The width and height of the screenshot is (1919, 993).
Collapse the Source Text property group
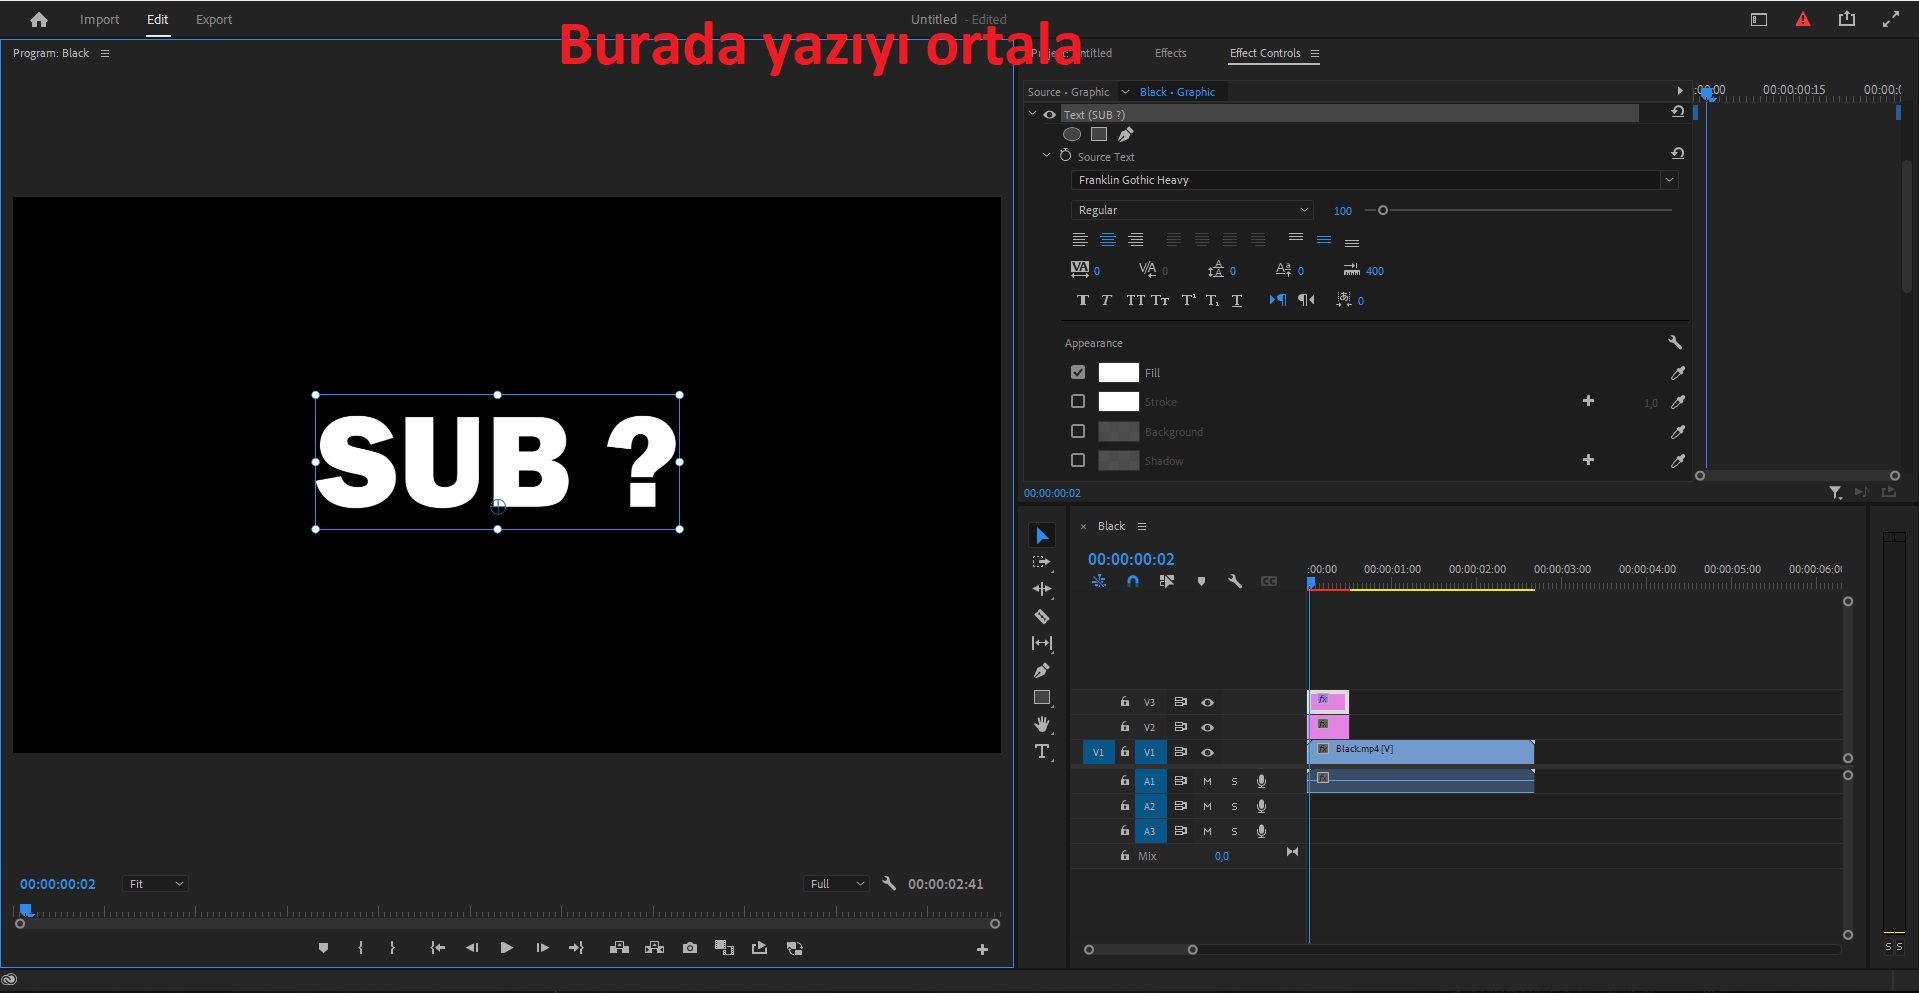tap(1047, 156)
